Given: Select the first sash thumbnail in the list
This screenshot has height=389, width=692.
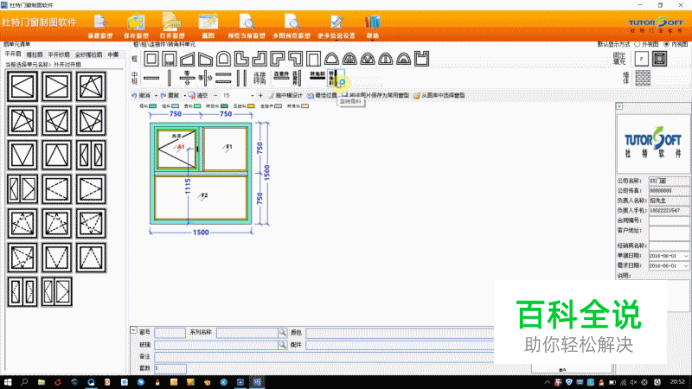Looking at the screenshot, I should pos(22,86).
